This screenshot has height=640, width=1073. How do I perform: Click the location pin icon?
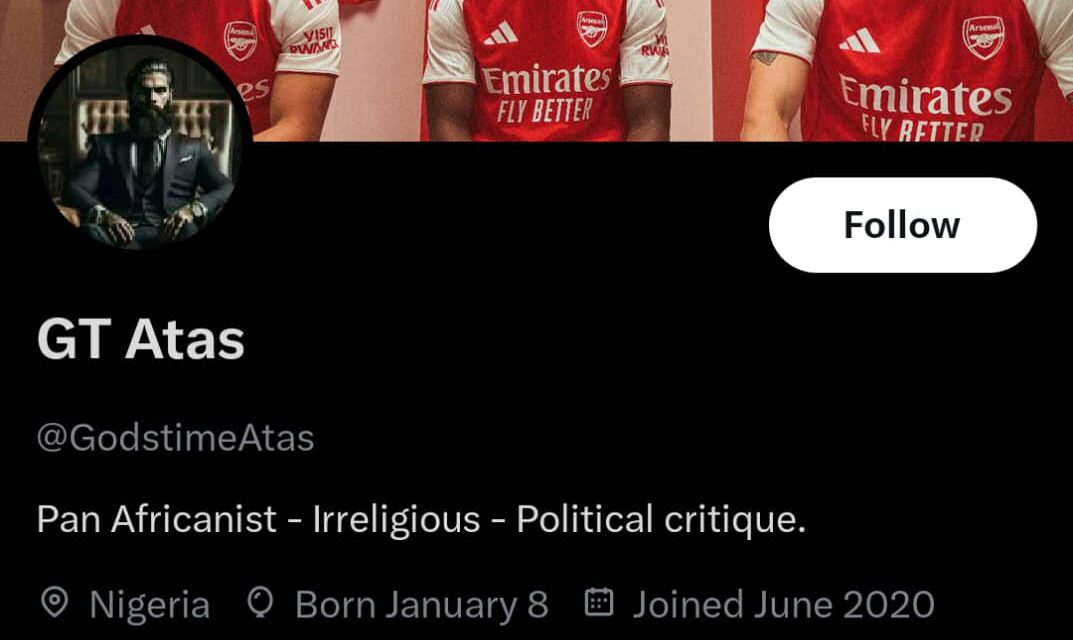coord(54,603)
